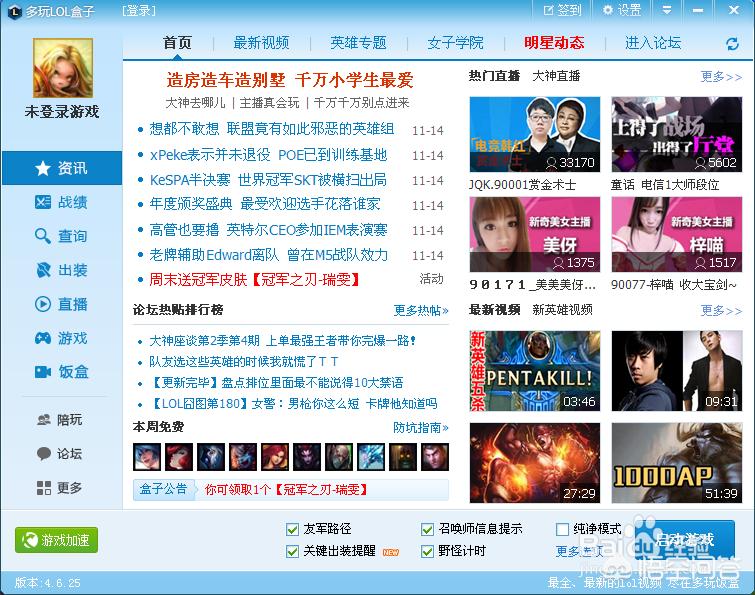
Task: Open the 防坑指南 link
Action: pos(421,427)
